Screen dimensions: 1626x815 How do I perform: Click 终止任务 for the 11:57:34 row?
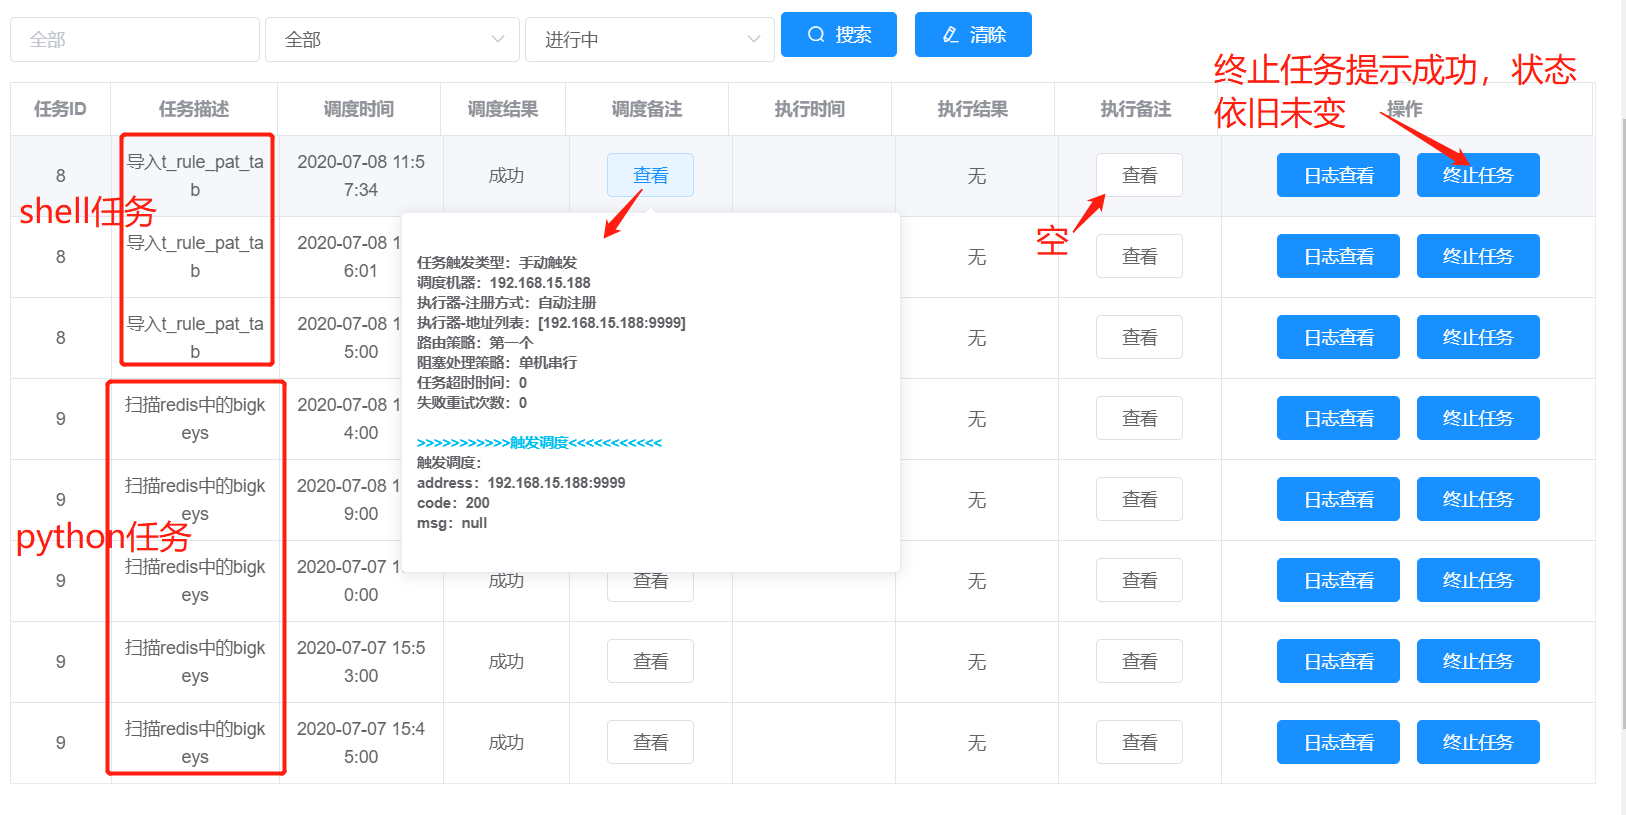click(1478, 175)
